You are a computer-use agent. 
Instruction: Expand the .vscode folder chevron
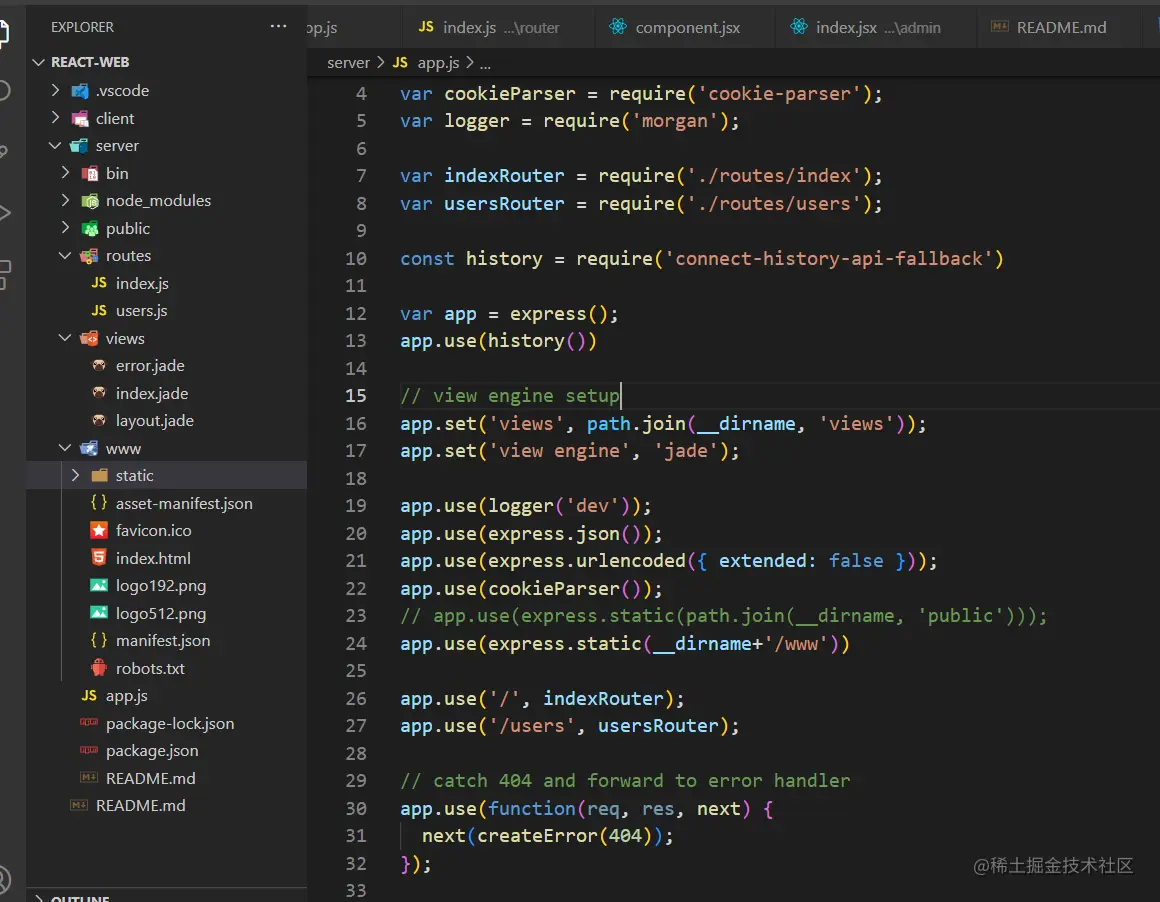coord(55,90)
